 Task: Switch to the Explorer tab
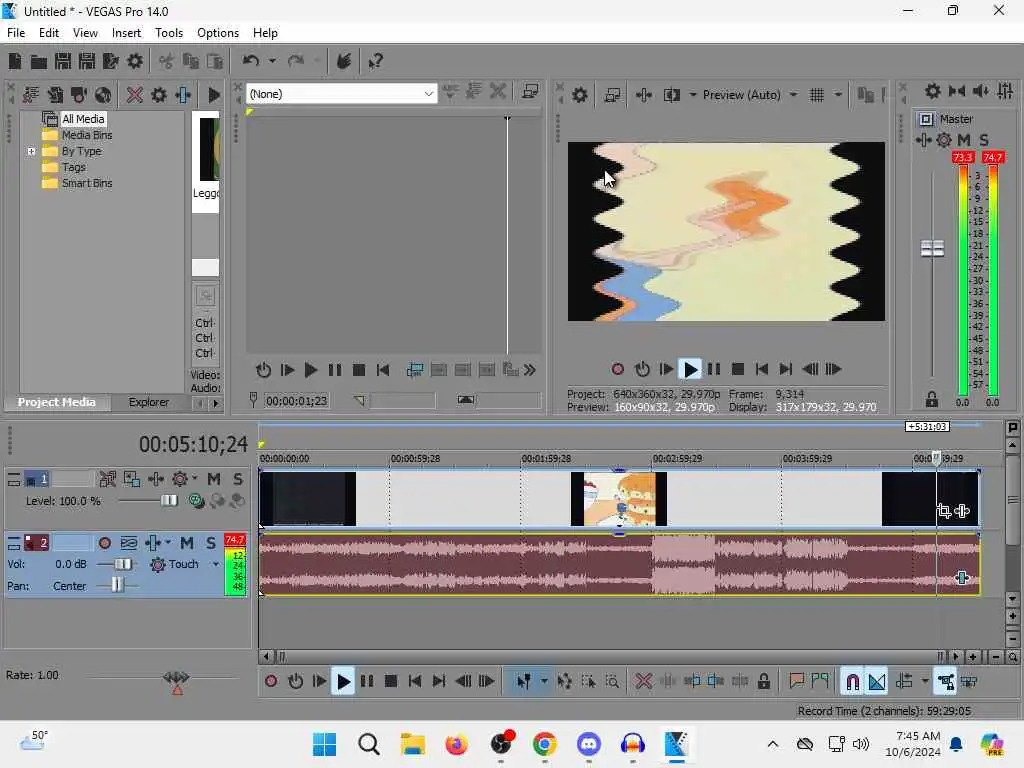(148, 402)
